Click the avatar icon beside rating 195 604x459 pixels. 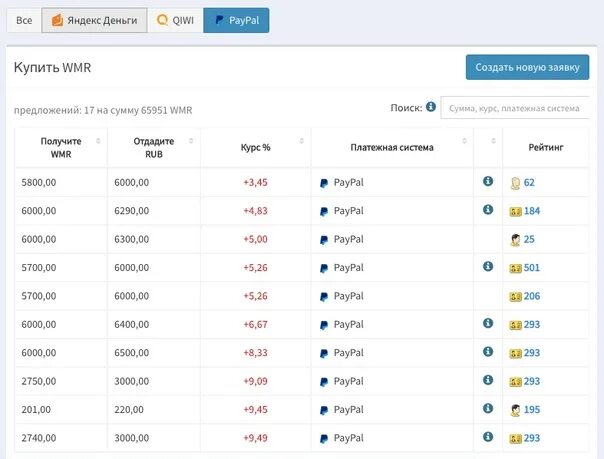[x=515, y=410]
